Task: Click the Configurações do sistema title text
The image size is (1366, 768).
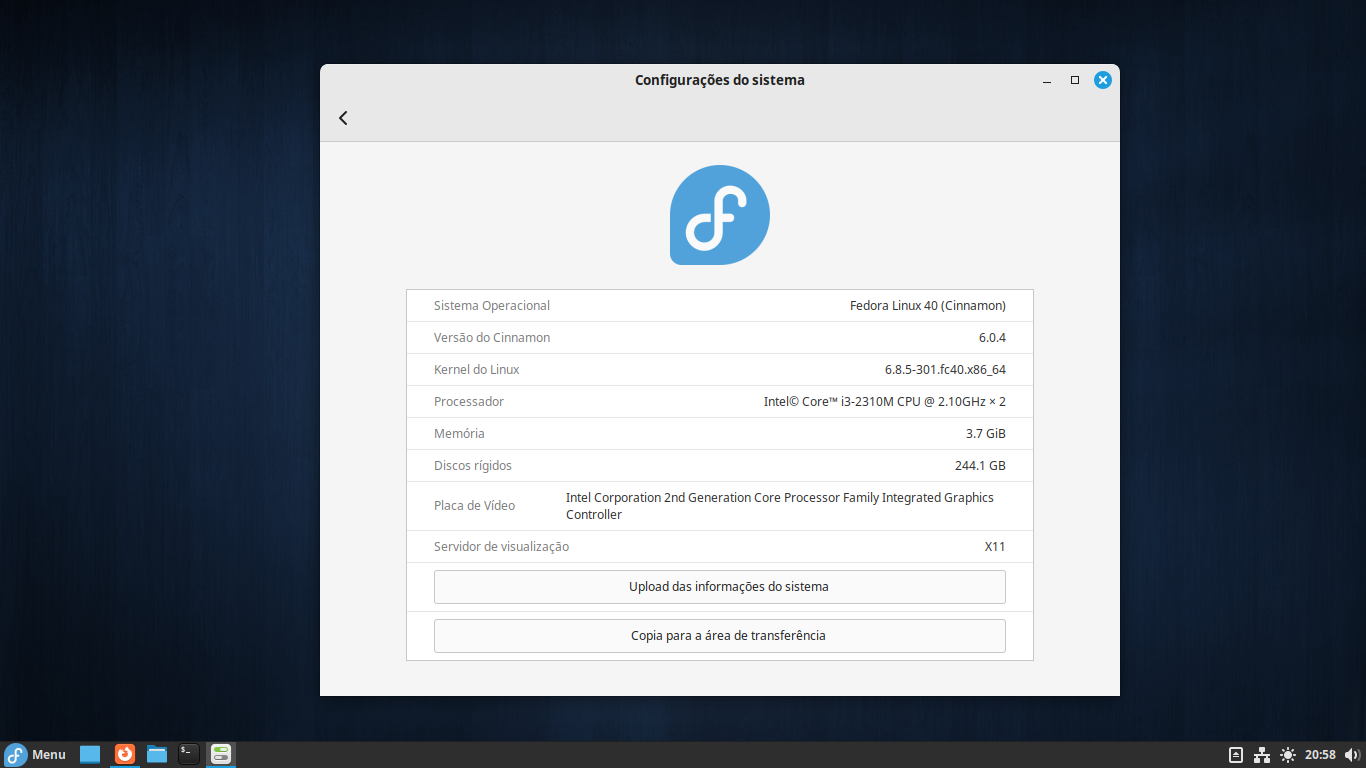Action: [x=720, y=80]
